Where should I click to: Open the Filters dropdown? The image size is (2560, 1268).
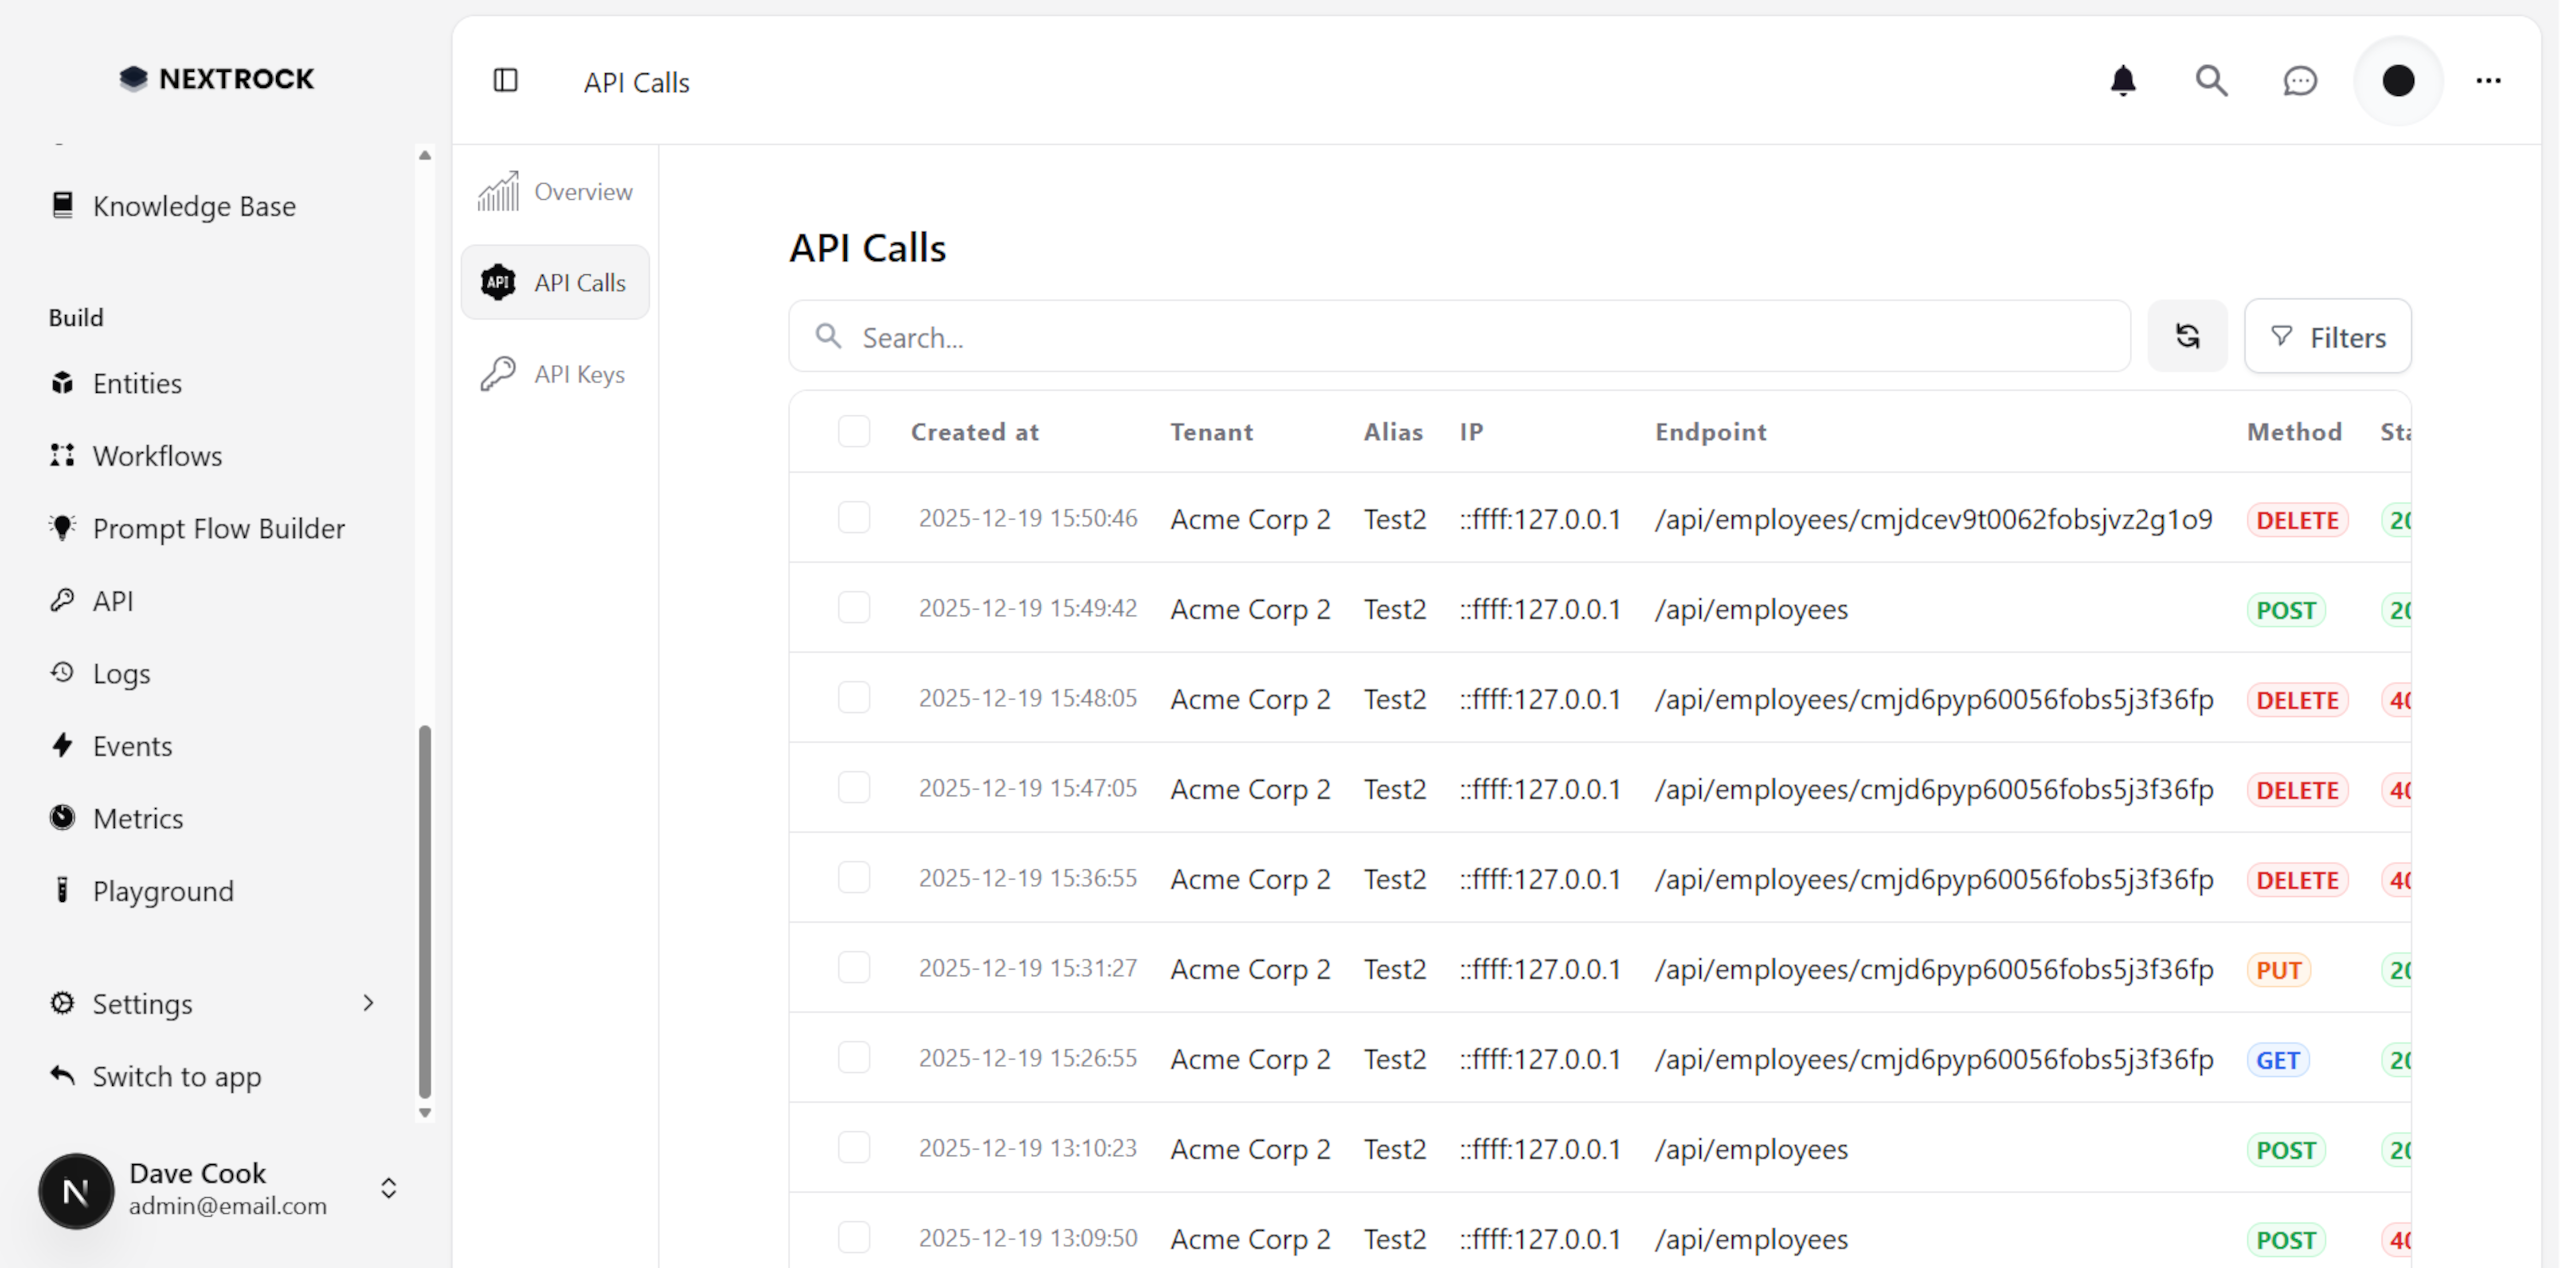coord(2328,337)
